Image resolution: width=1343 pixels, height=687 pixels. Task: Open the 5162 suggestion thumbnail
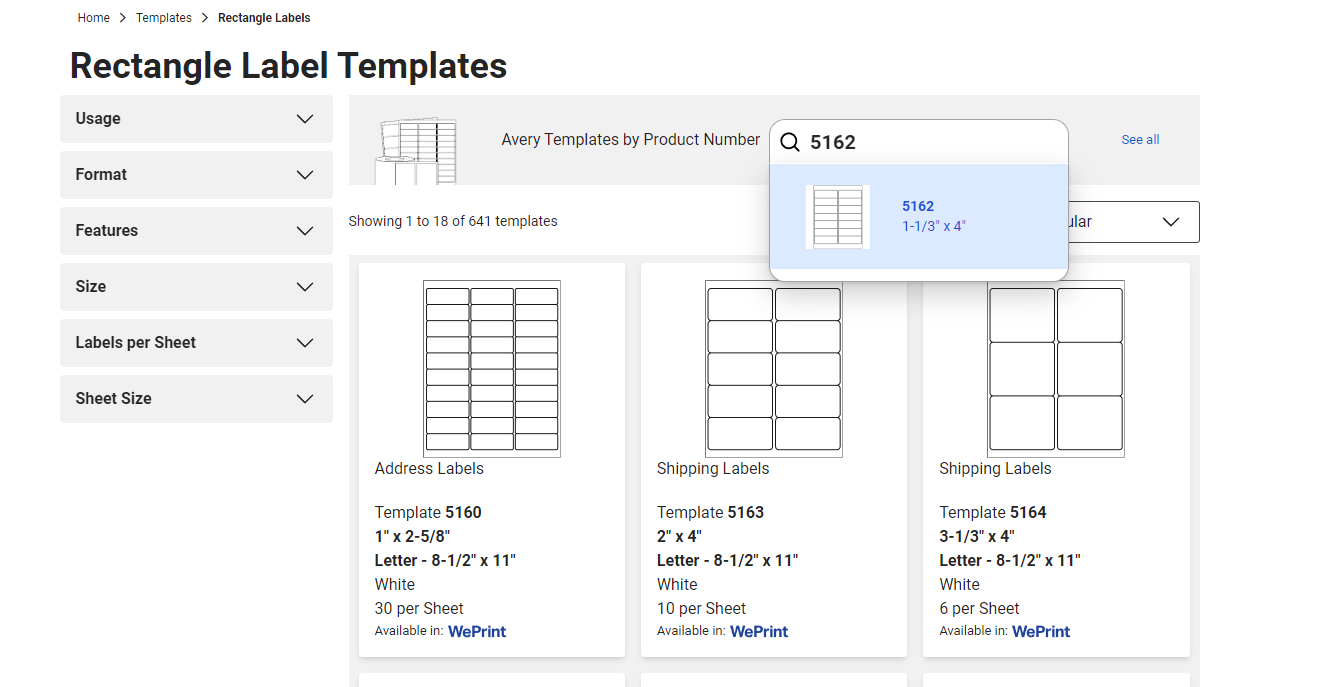point(838,216)
